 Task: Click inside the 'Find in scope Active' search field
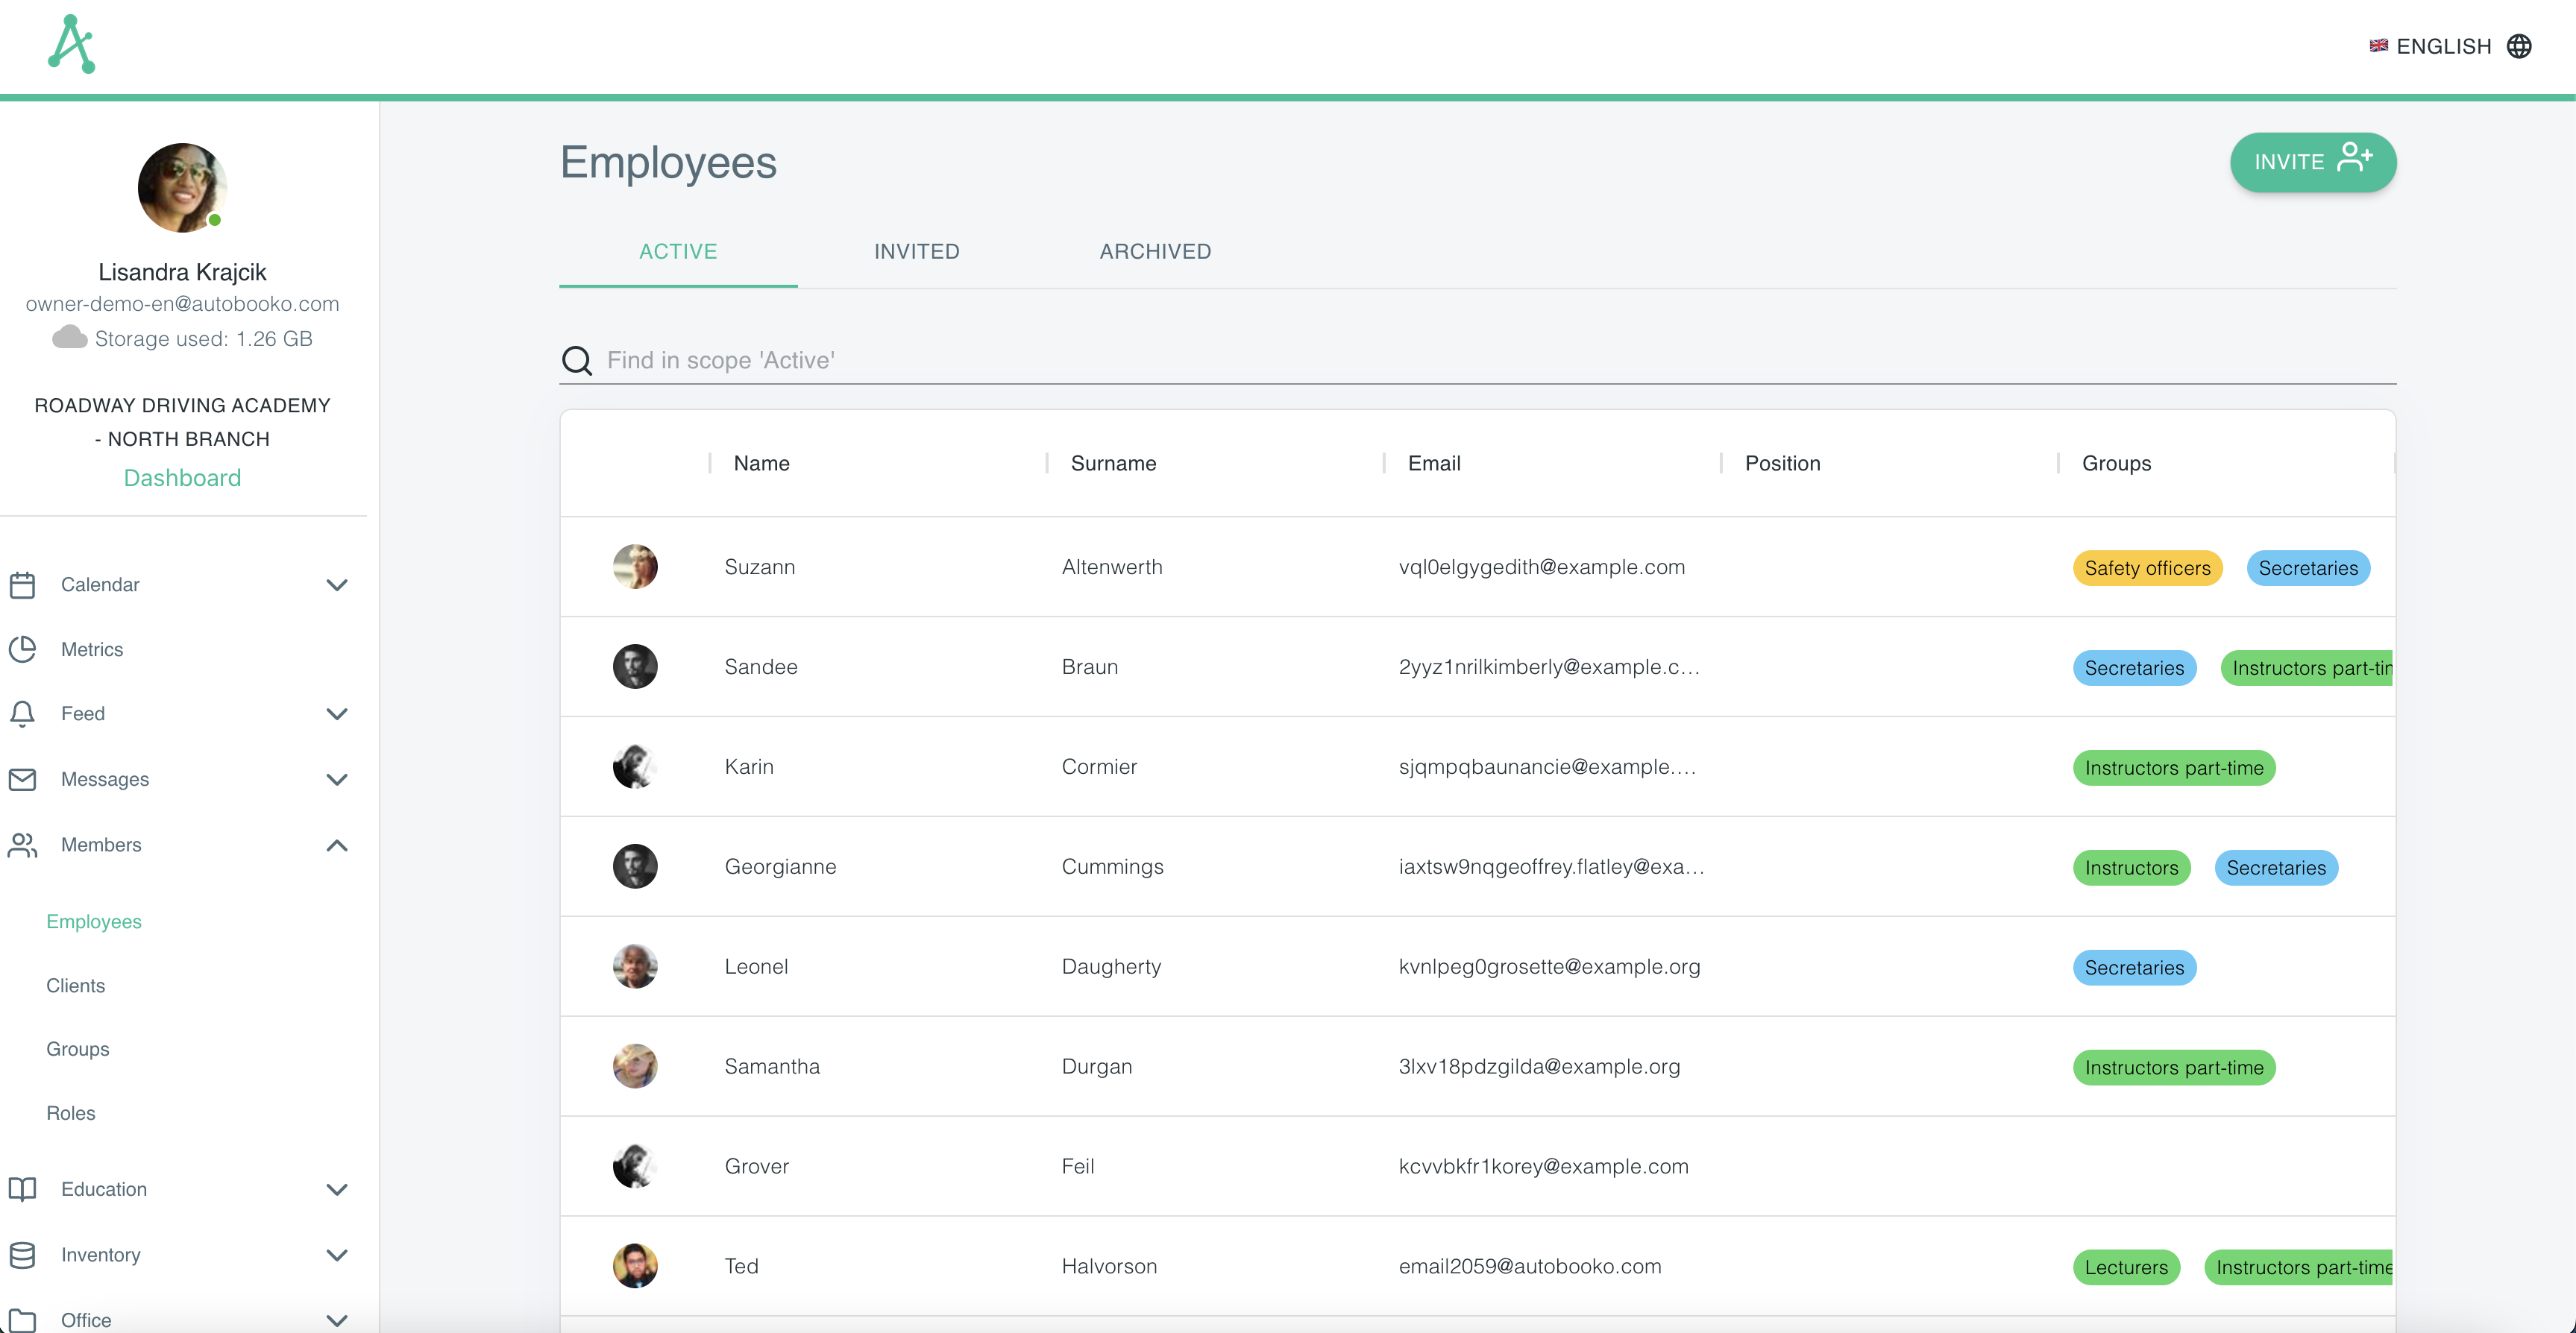[1100, 360]
